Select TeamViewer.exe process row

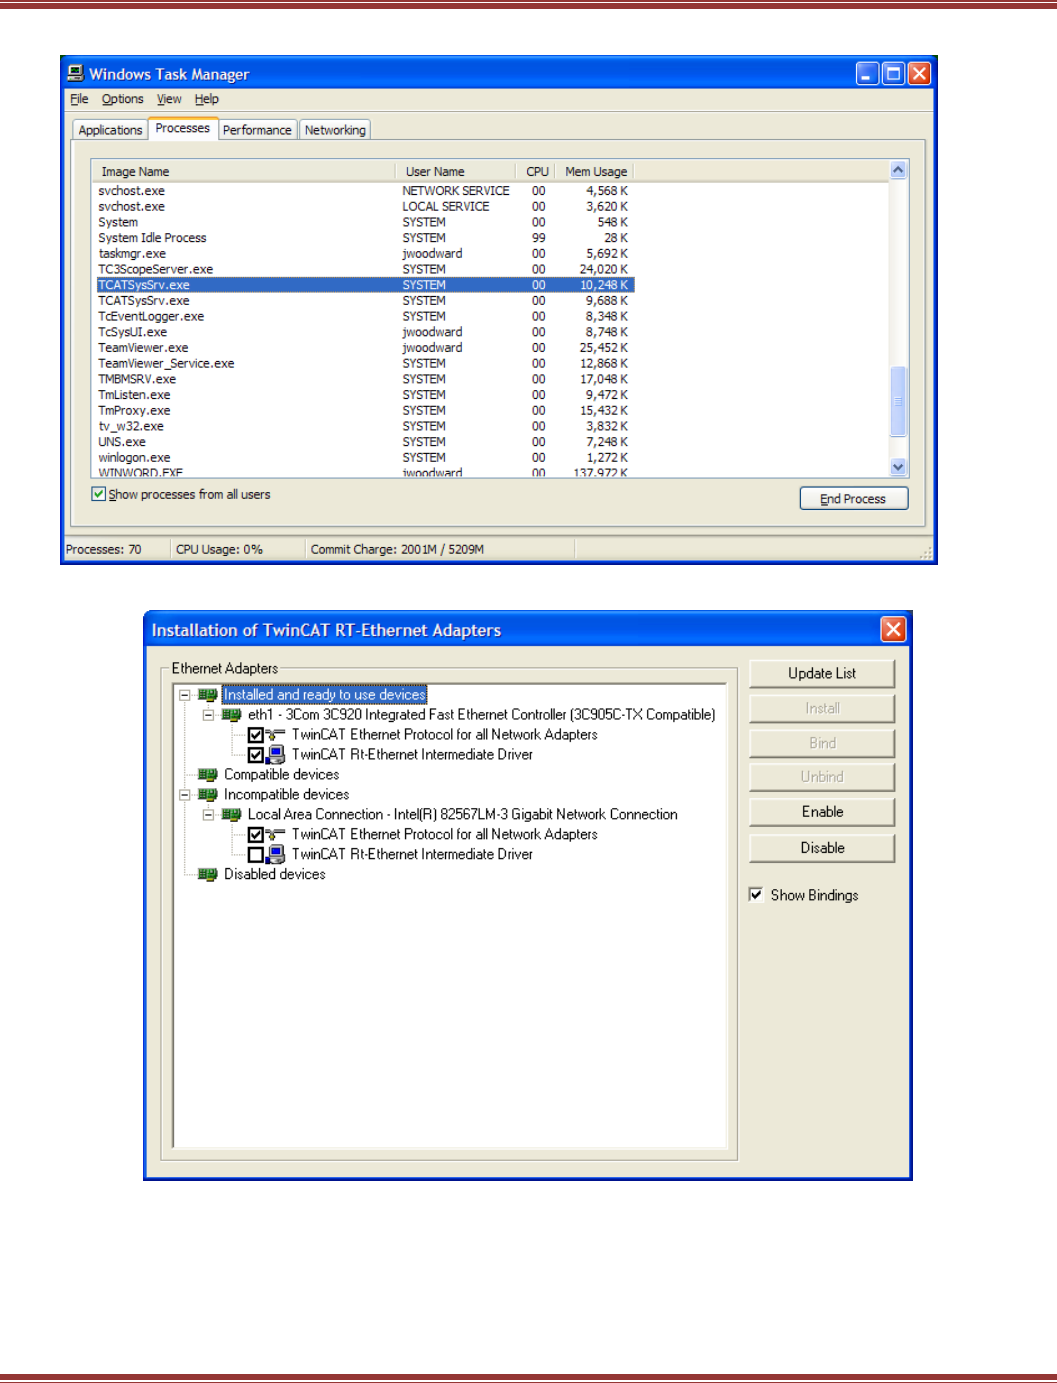(x=365, y=348)
